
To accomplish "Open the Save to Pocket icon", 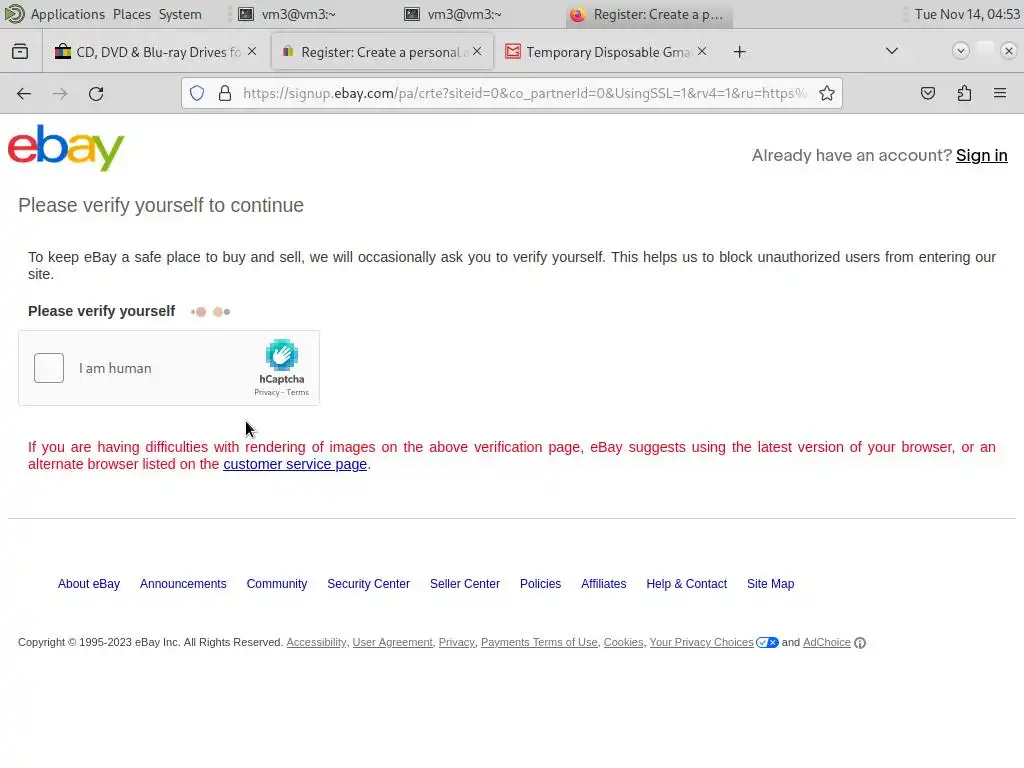I will [927, 93].
